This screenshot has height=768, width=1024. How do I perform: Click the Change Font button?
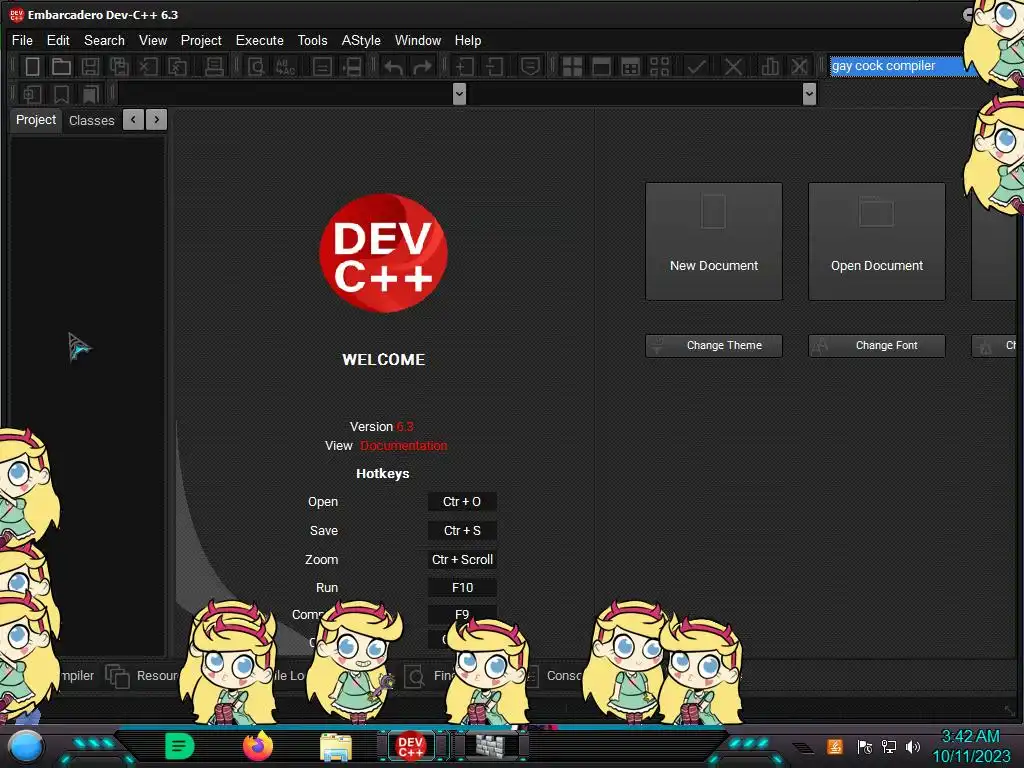pyautogui.click(x=876, y=345)
